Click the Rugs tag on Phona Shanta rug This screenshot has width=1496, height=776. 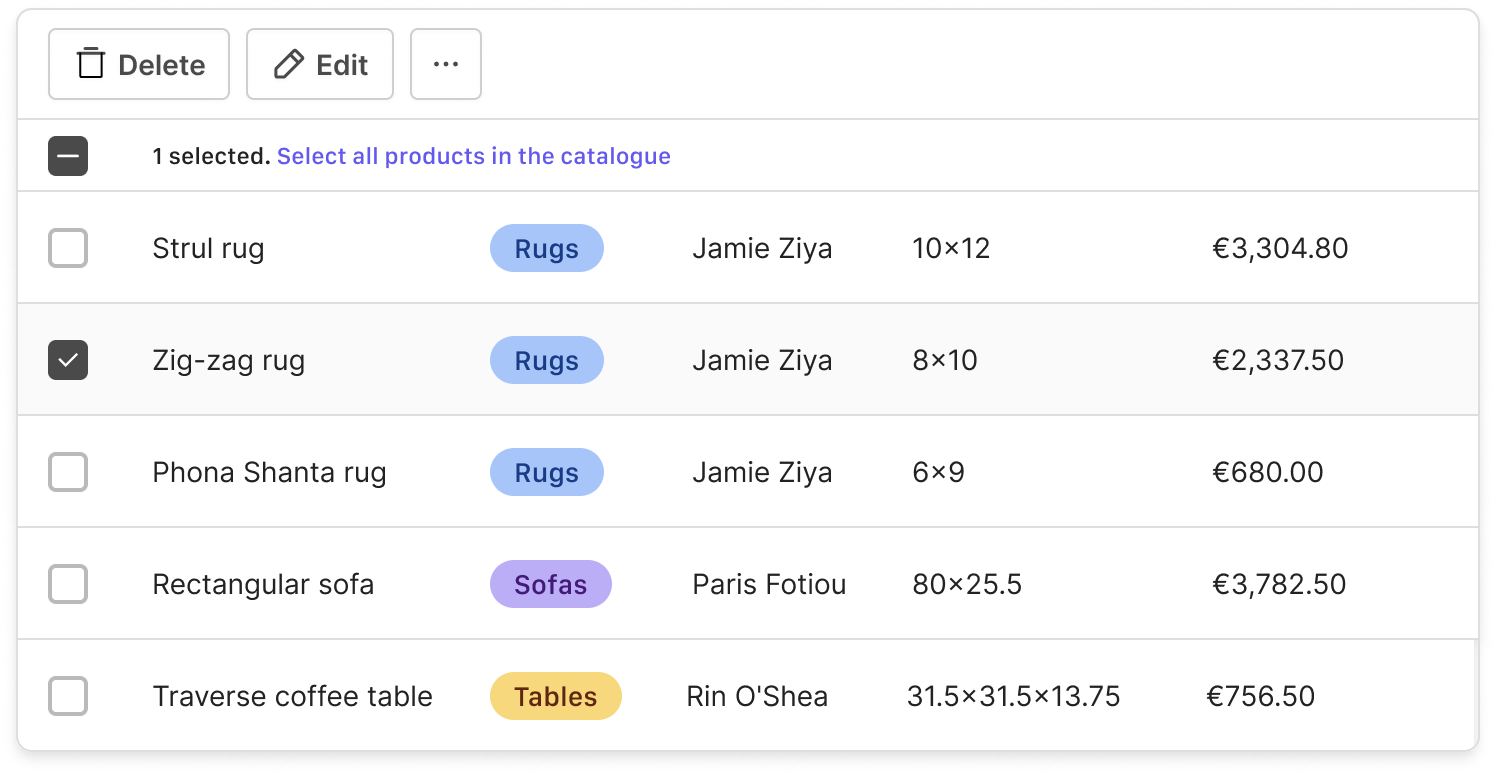point(546,472)
